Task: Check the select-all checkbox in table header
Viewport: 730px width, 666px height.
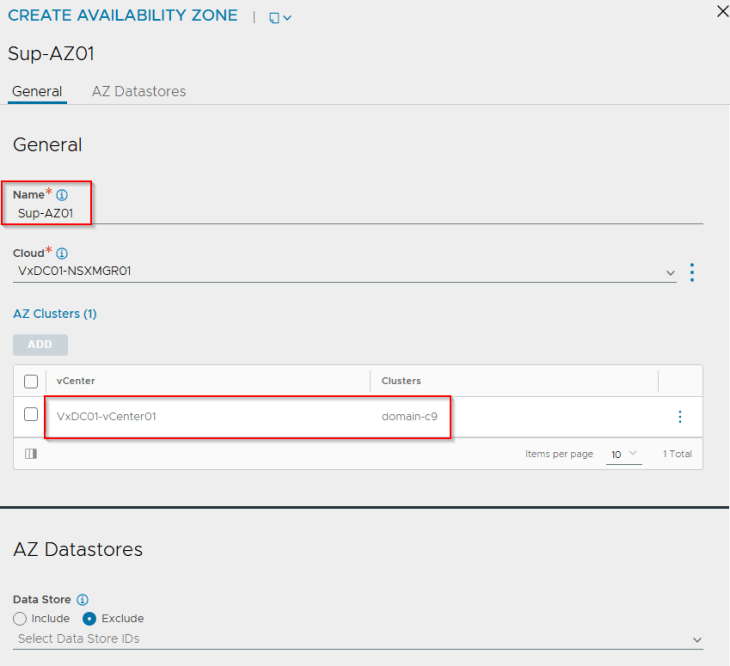Action: [x=31, y=381]
